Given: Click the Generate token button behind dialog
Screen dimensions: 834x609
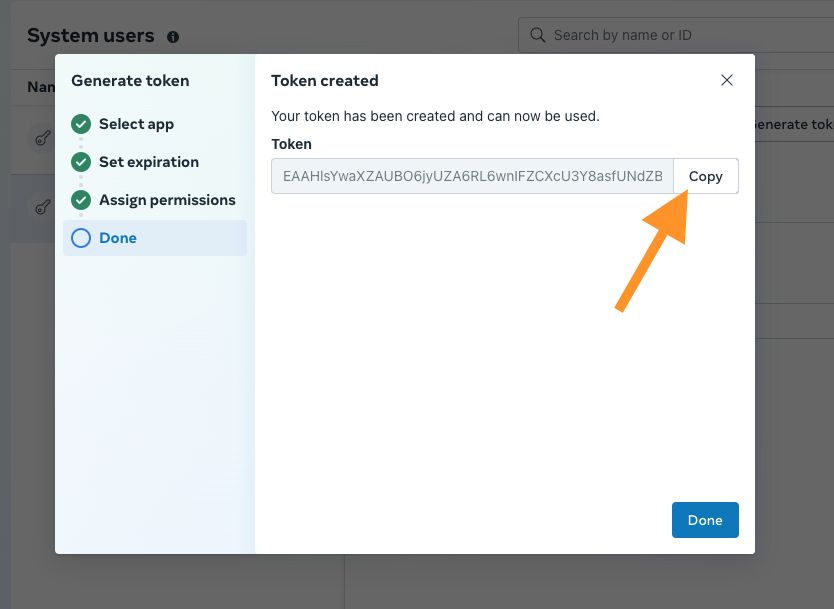Looking at the screenshot, I should click(792, 125).
